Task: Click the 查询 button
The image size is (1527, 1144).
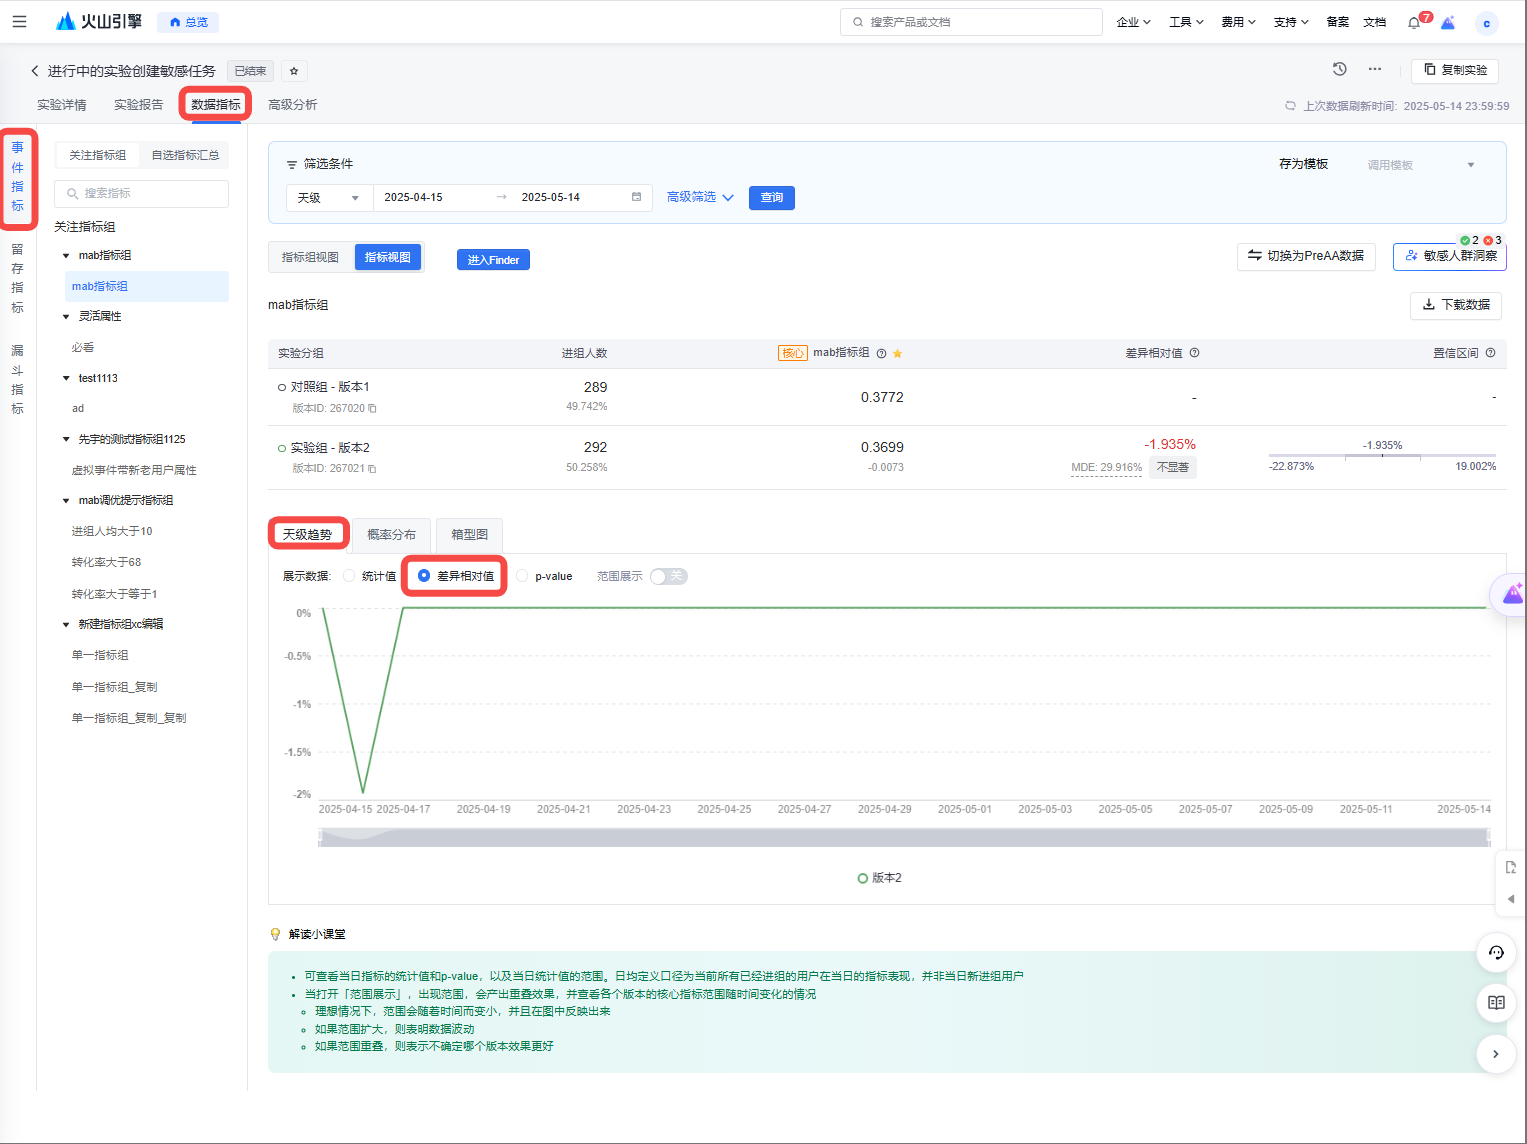Action: [772, 198]
